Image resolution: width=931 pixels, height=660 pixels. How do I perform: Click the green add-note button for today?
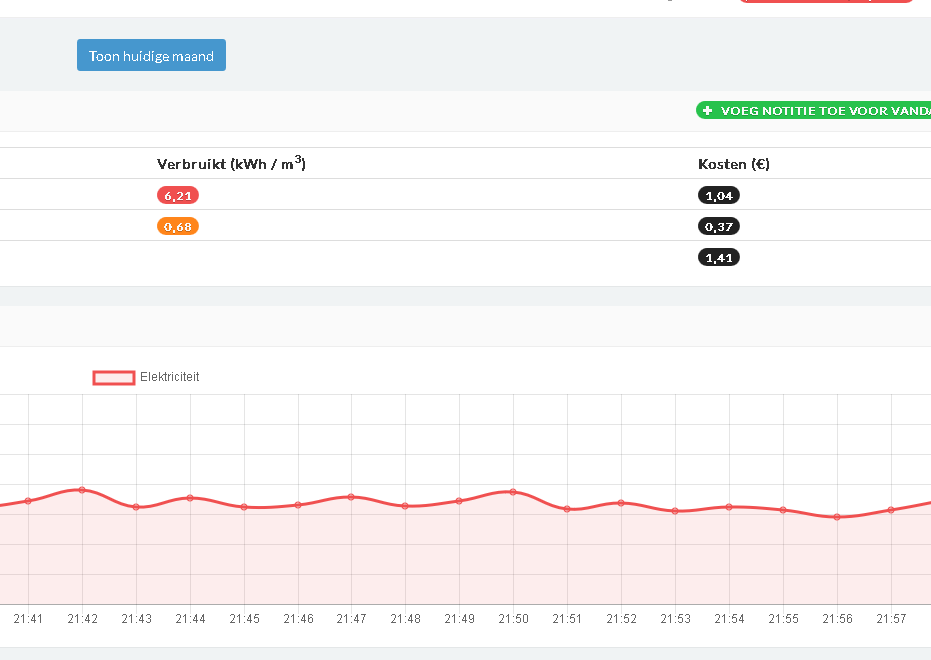point(813,110)
